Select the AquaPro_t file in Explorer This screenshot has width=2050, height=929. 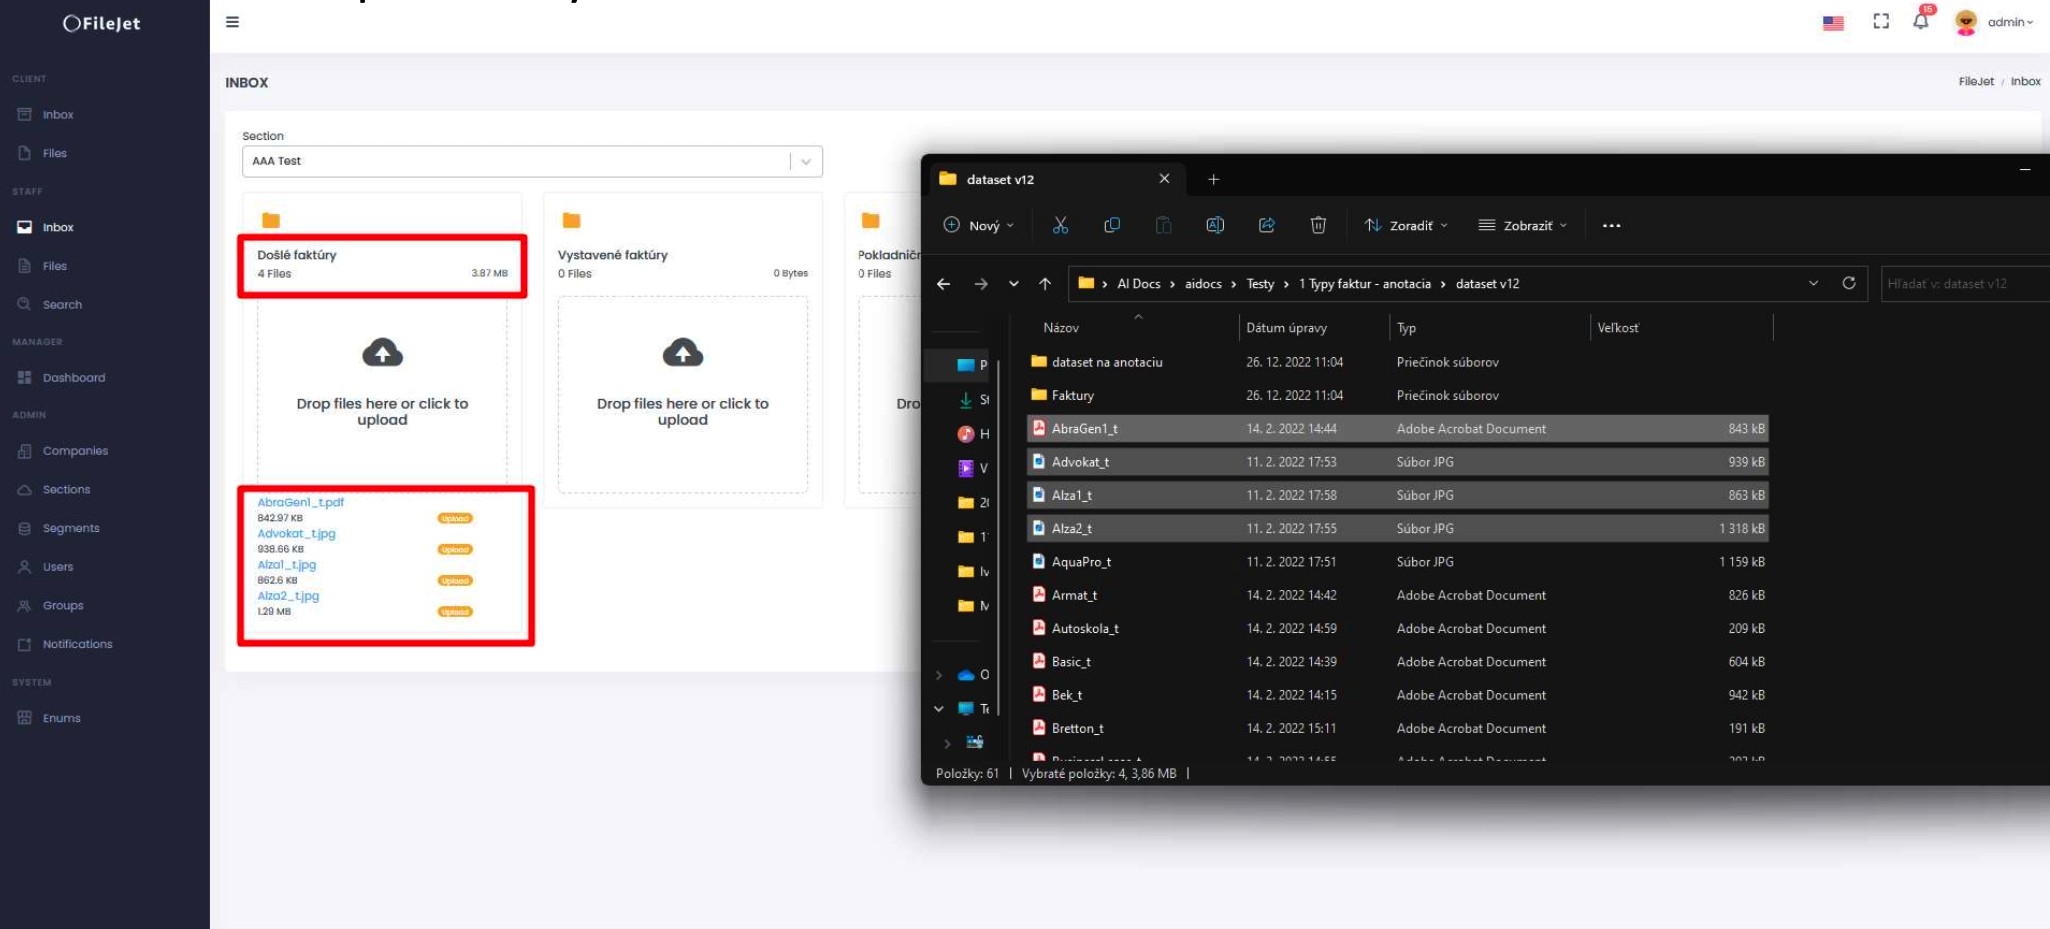point(1081,562)
